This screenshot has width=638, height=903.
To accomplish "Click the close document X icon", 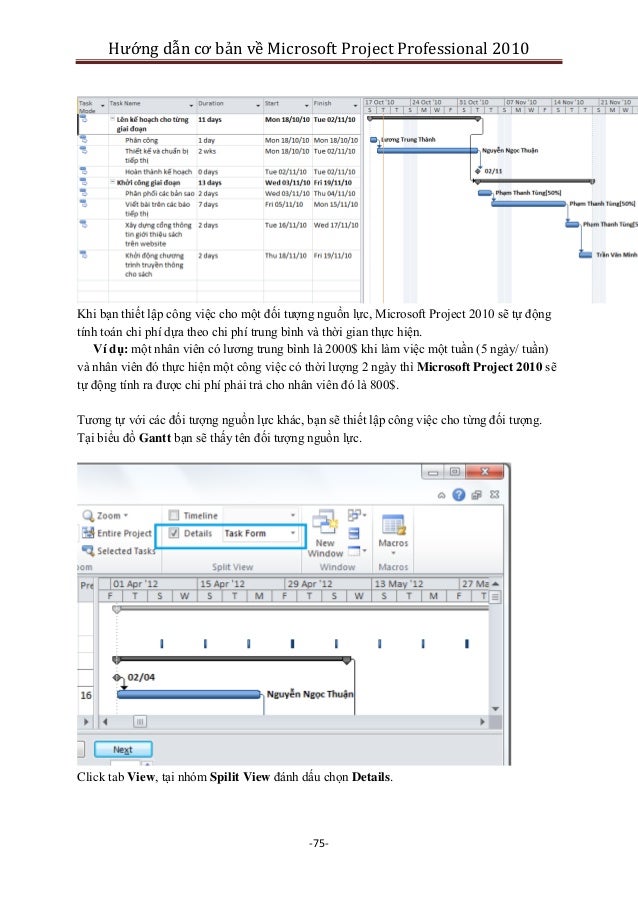I will point(494,495).
